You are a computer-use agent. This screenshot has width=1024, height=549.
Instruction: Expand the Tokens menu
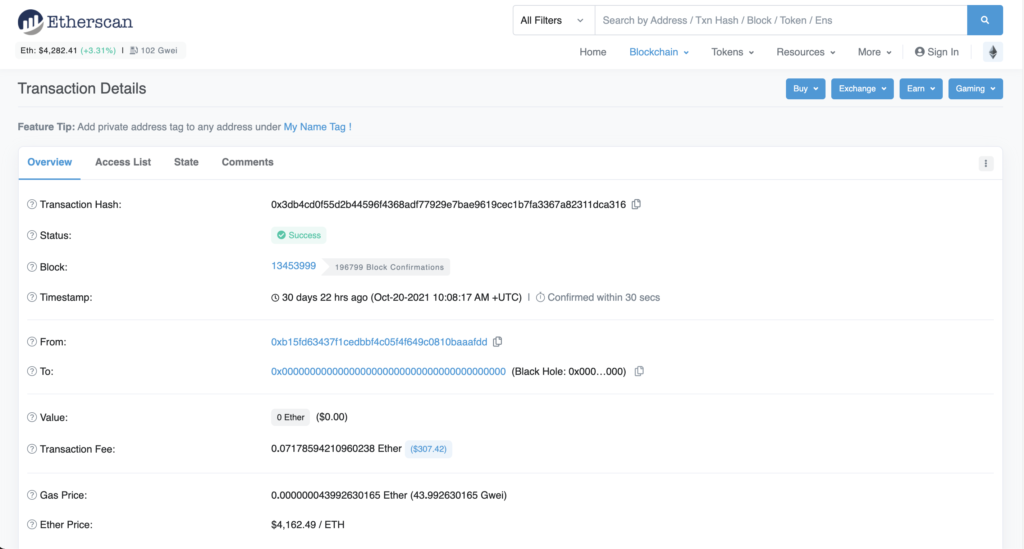click(x=733, y=52)
